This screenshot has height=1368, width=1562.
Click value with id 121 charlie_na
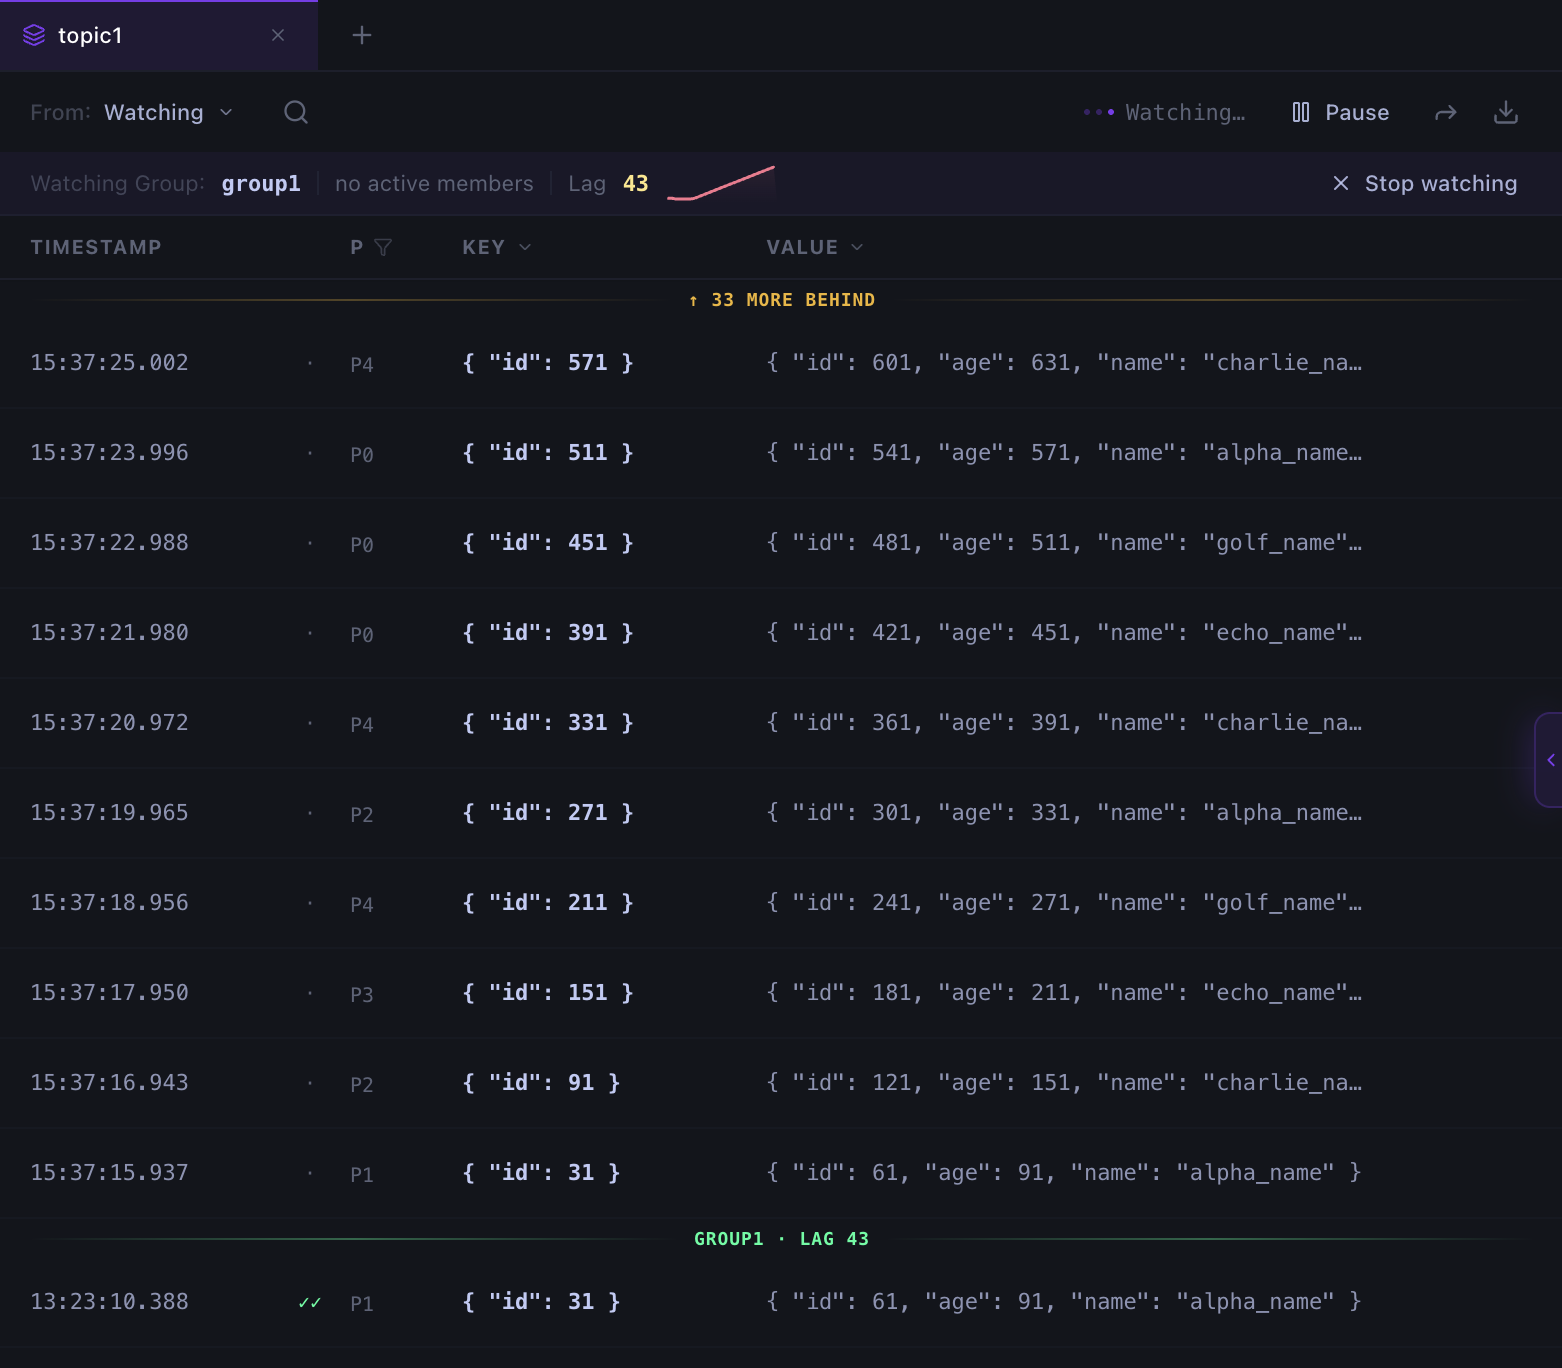pyautogui.click(x=1064, y=1083)
